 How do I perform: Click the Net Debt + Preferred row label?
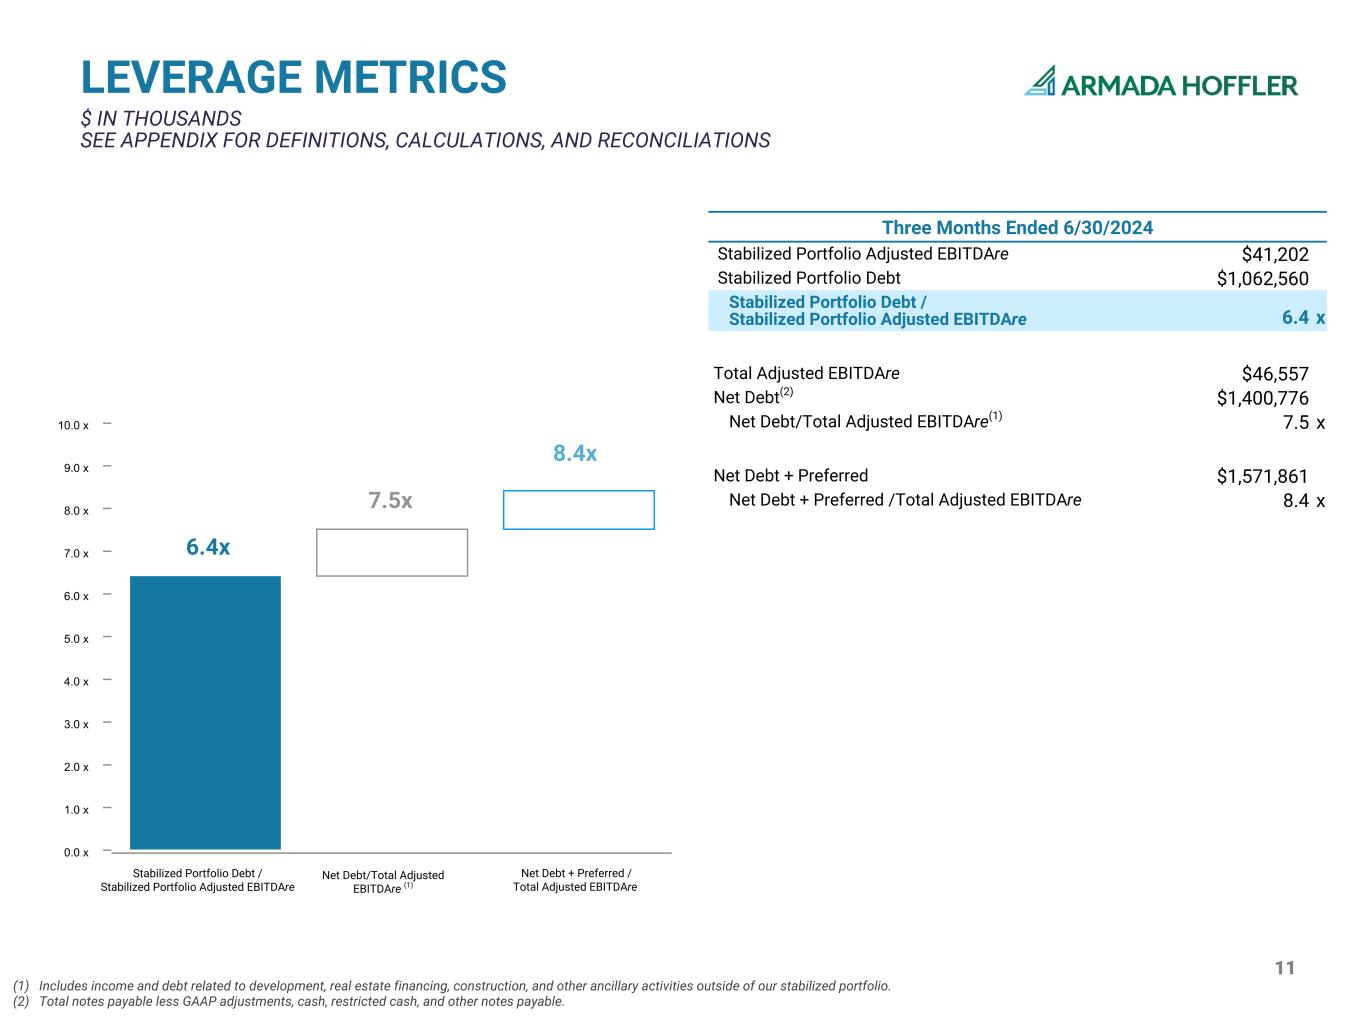click(790, 476)
